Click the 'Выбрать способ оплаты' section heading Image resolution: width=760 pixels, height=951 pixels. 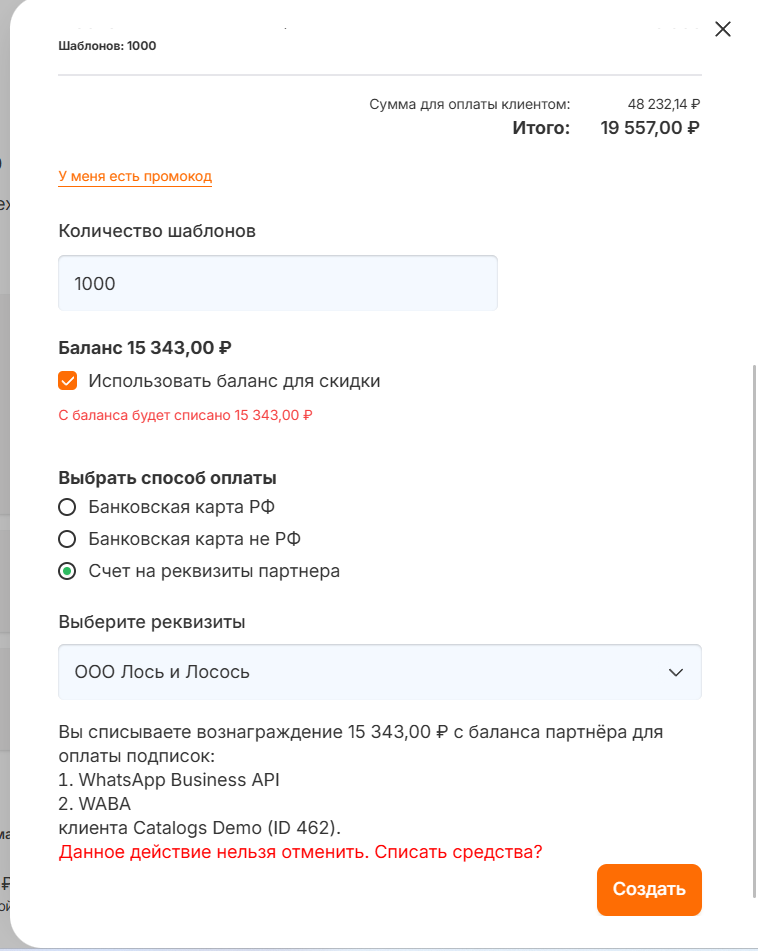tap(167, 477)
